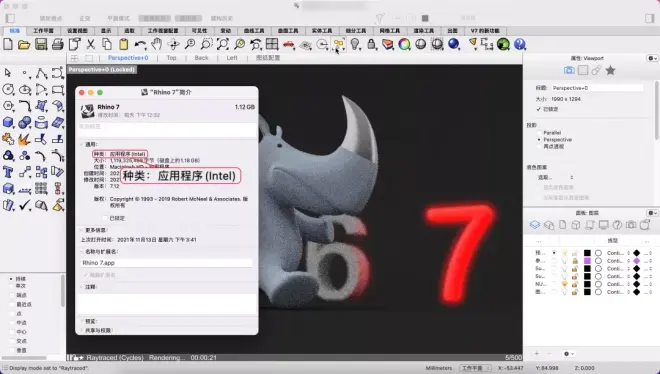Screen dimensions: 660x374
Task: Switch to the V7 的新功能 tab
Action: [x=485, y=31]
